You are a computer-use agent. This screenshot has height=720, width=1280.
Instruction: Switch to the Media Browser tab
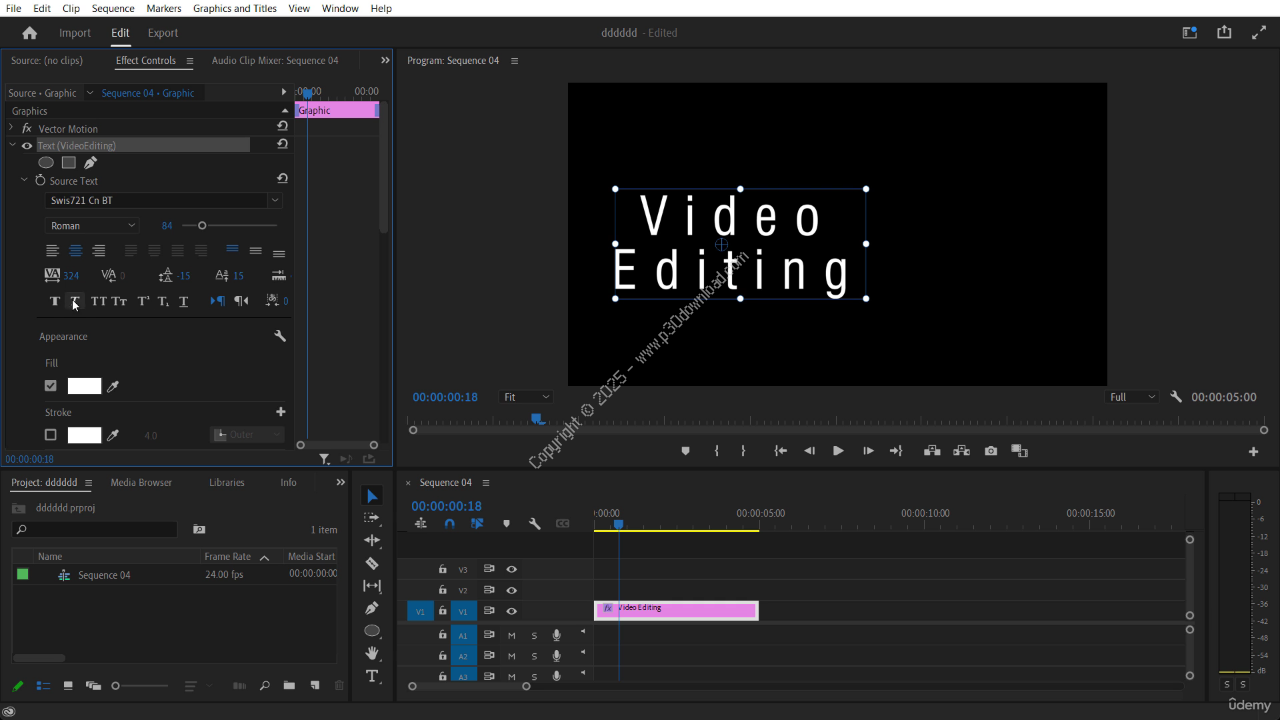coord(141,483)
